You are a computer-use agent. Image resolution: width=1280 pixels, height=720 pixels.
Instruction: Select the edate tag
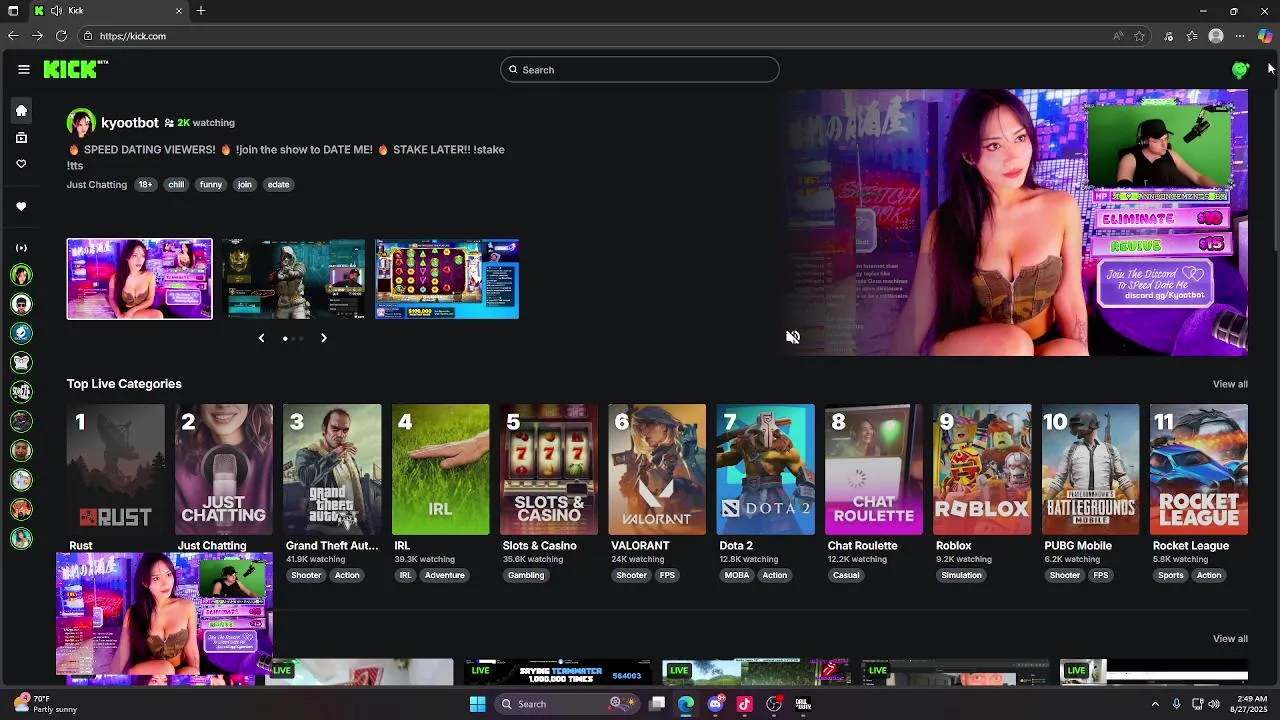[279, 184]
